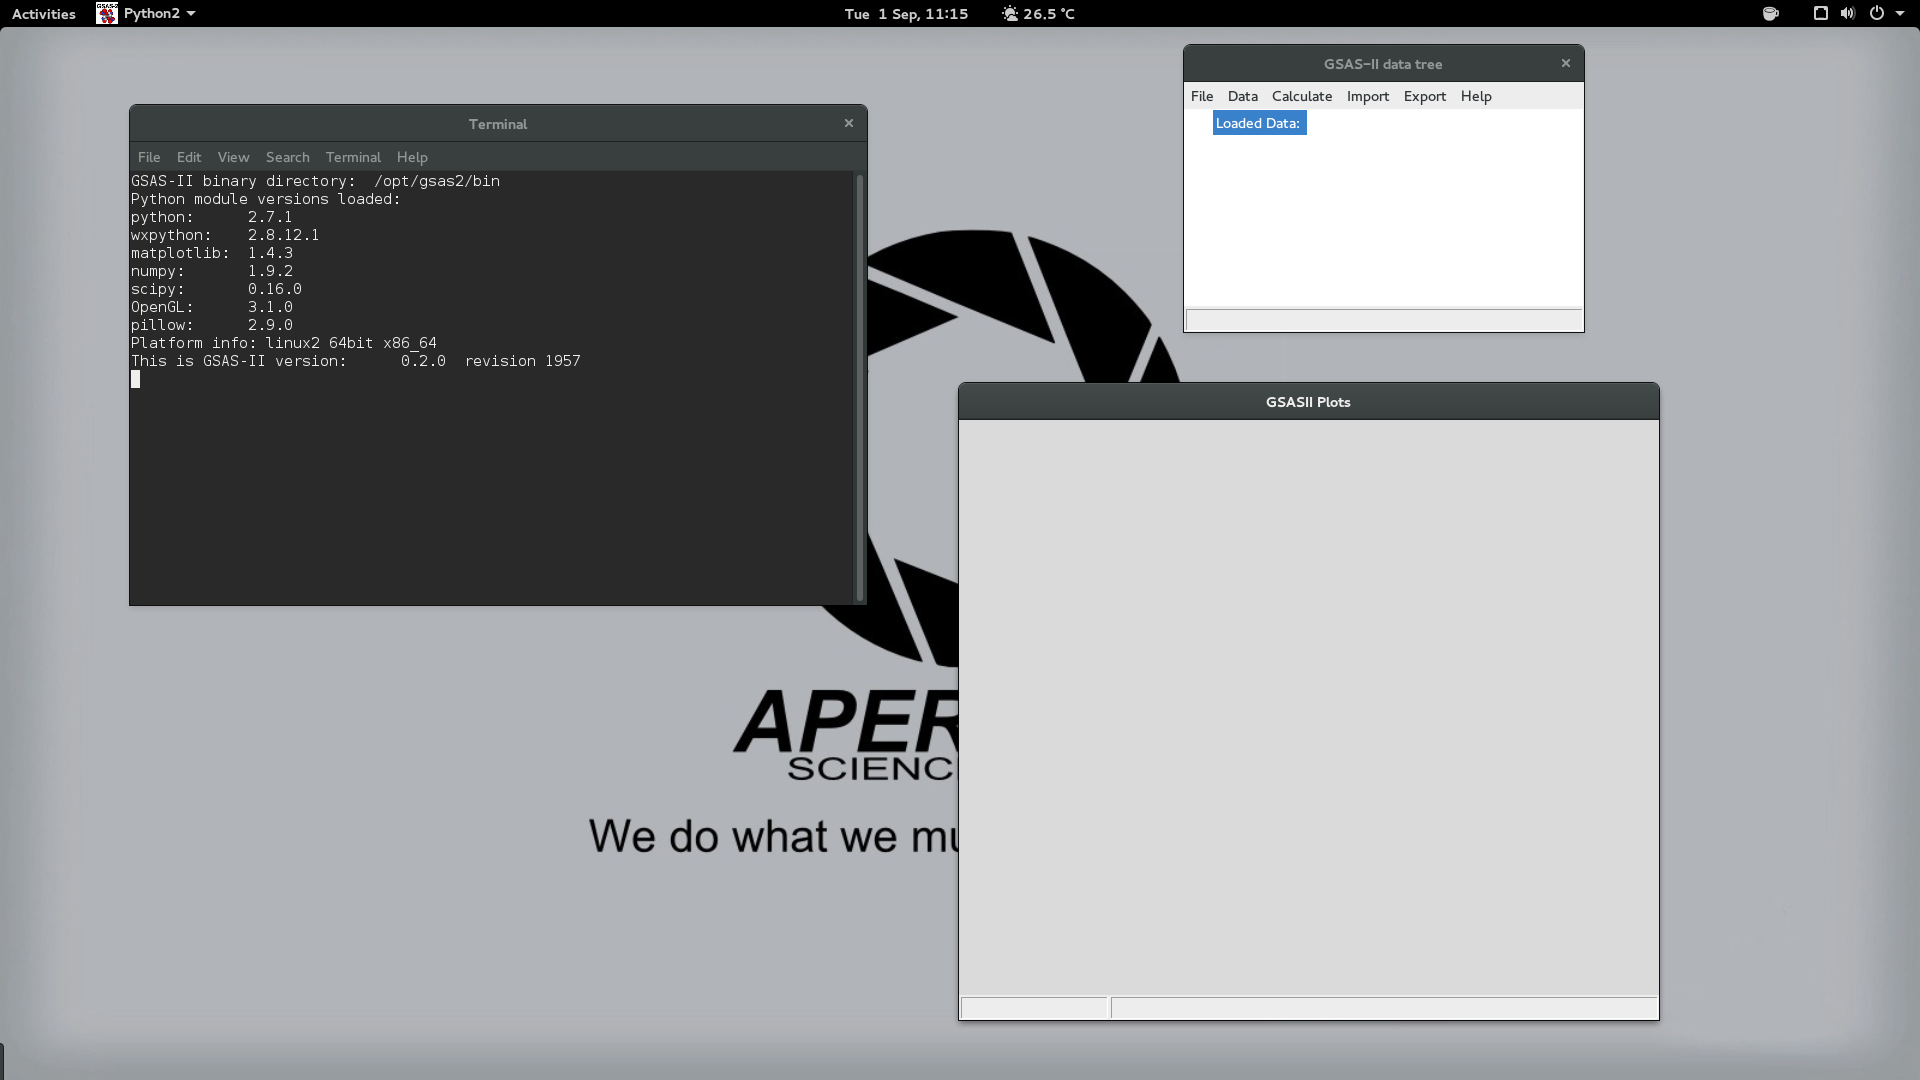Click the OpenGL version line in Terminal
Screen dimensions: 1920x1080
pyautogui.click(x=212, y=307)
